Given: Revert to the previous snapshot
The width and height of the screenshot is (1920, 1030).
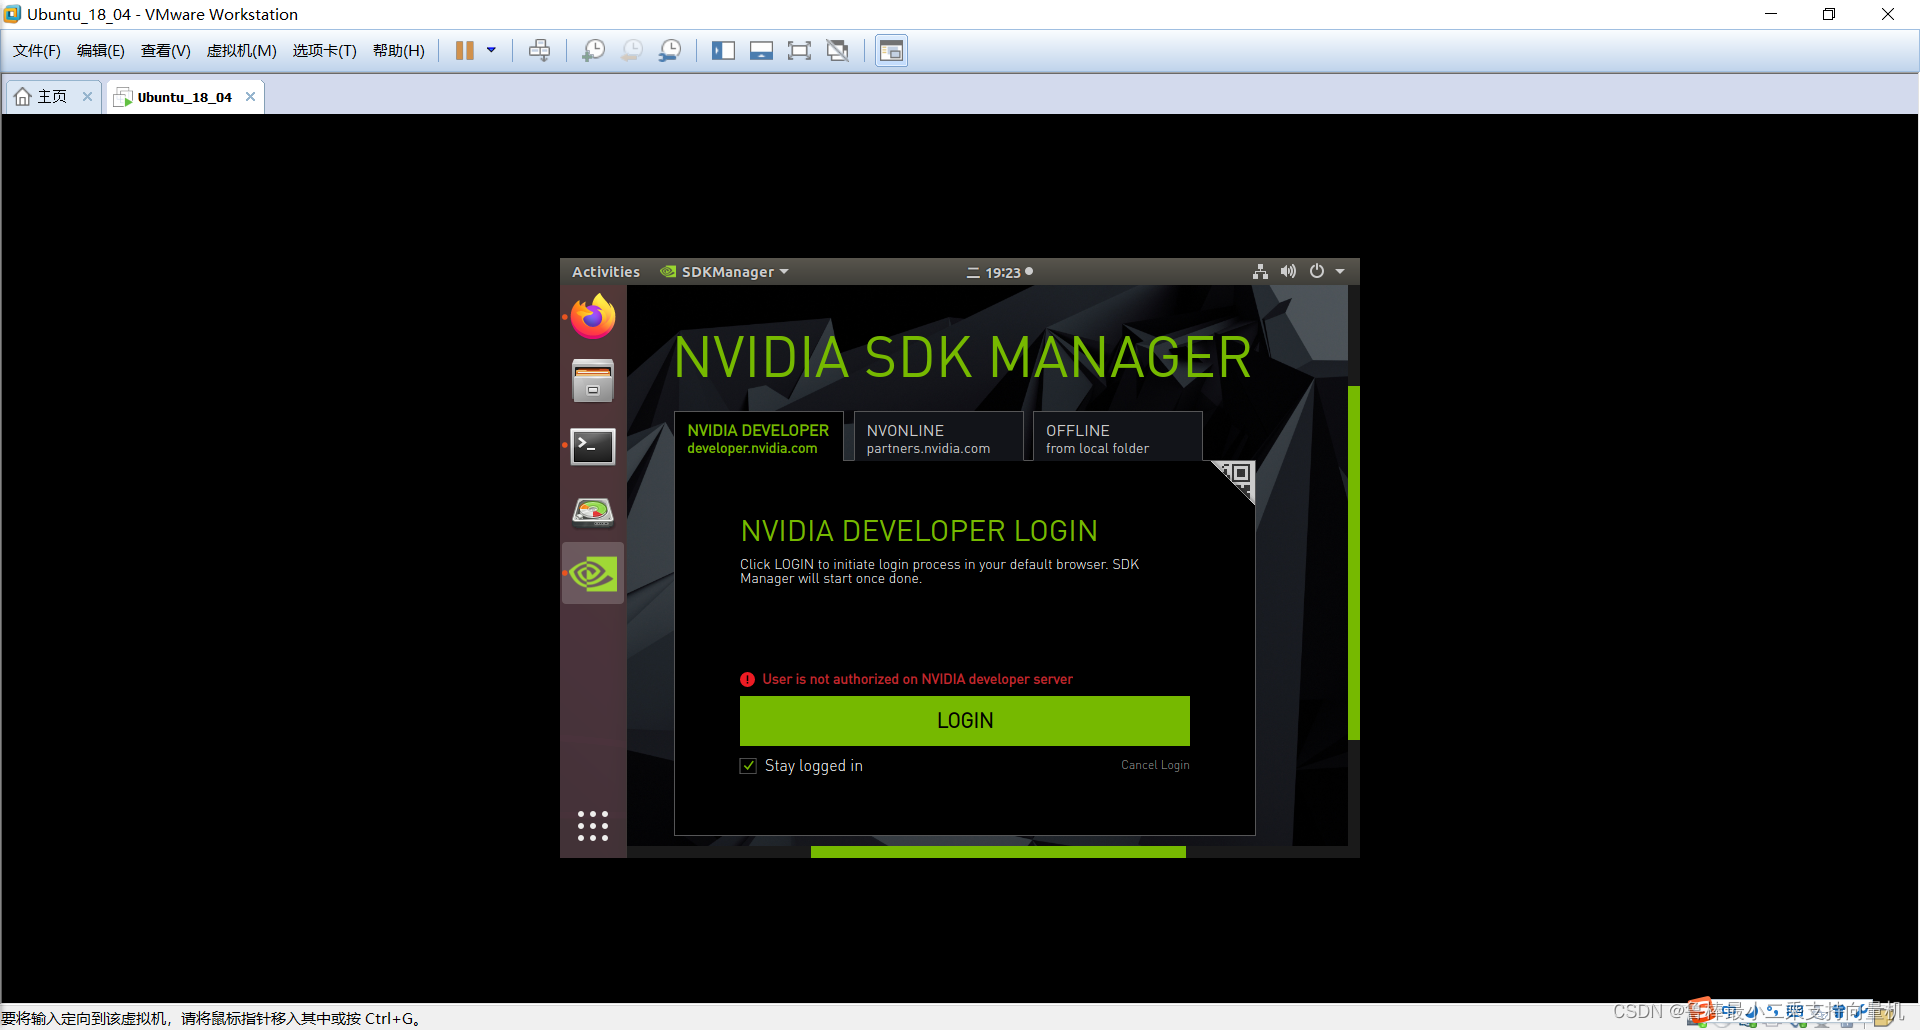Looking at the screenshot, I should (x=632, y=51).
